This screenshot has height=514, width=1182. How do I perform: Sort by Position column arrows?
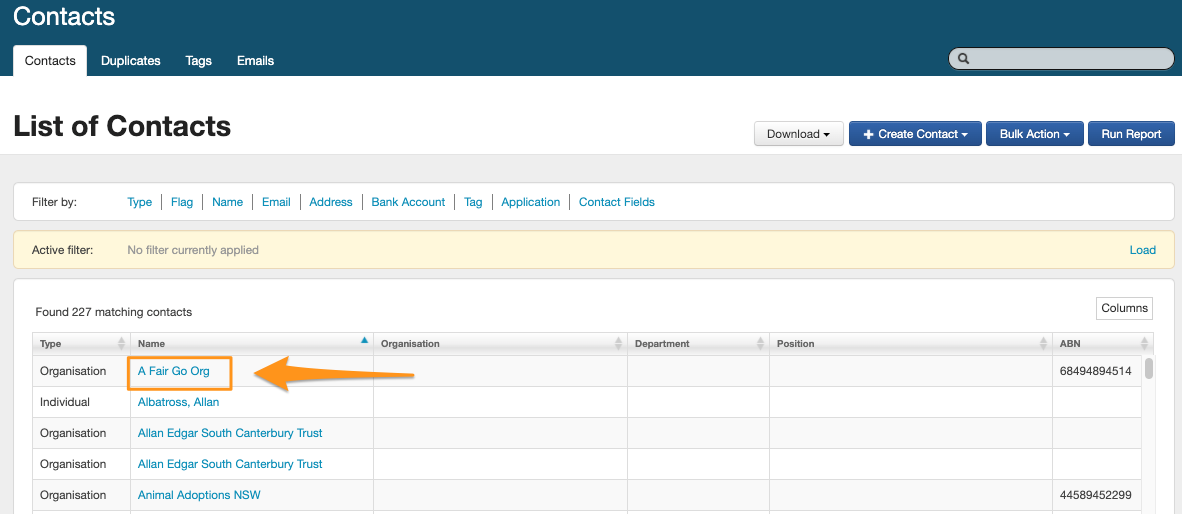[x=1043, y=344]
